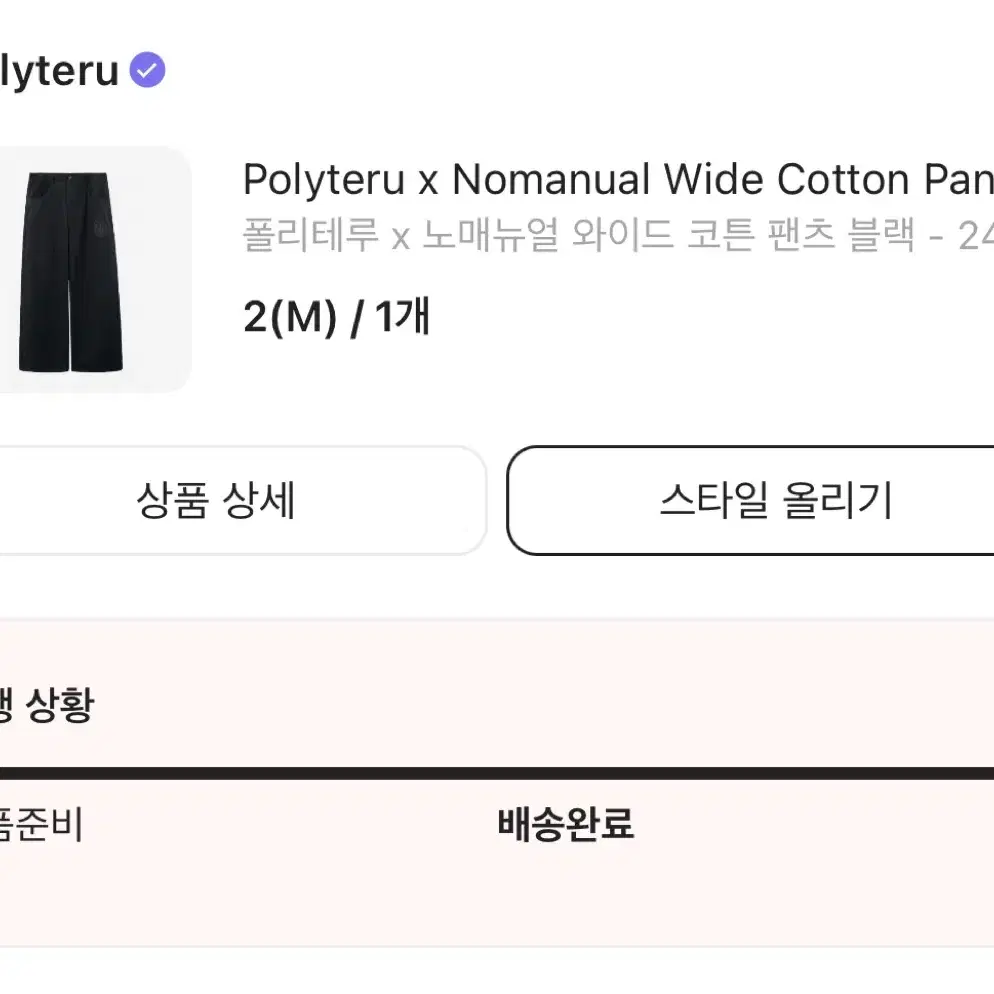Select the 배송완료 delivery complete step
Viewport: 994px width, 994px height.
565,824
